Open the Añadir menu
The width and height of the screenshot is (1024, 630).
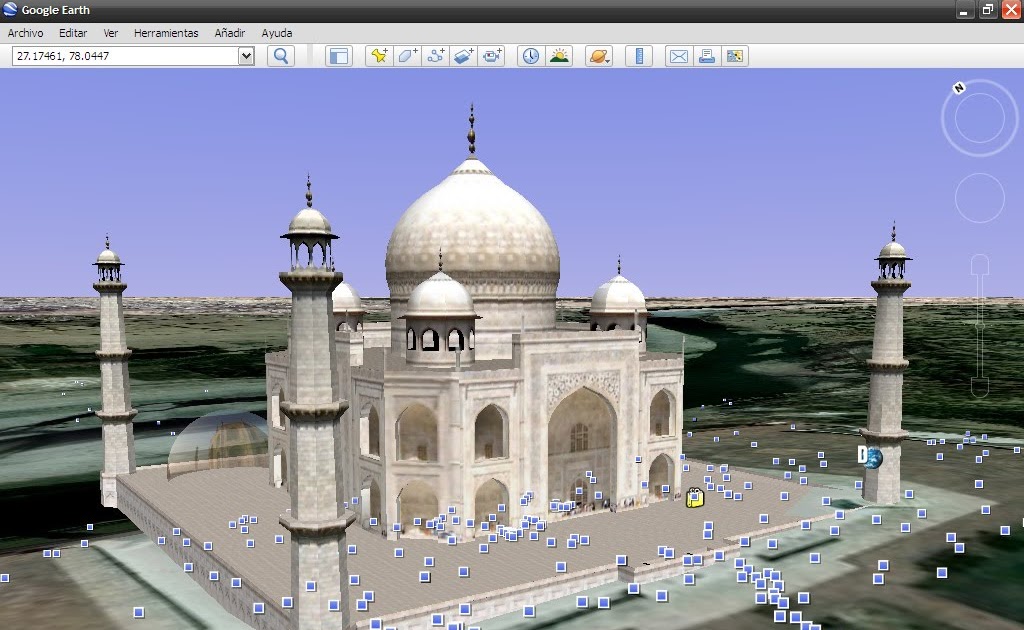230,33
